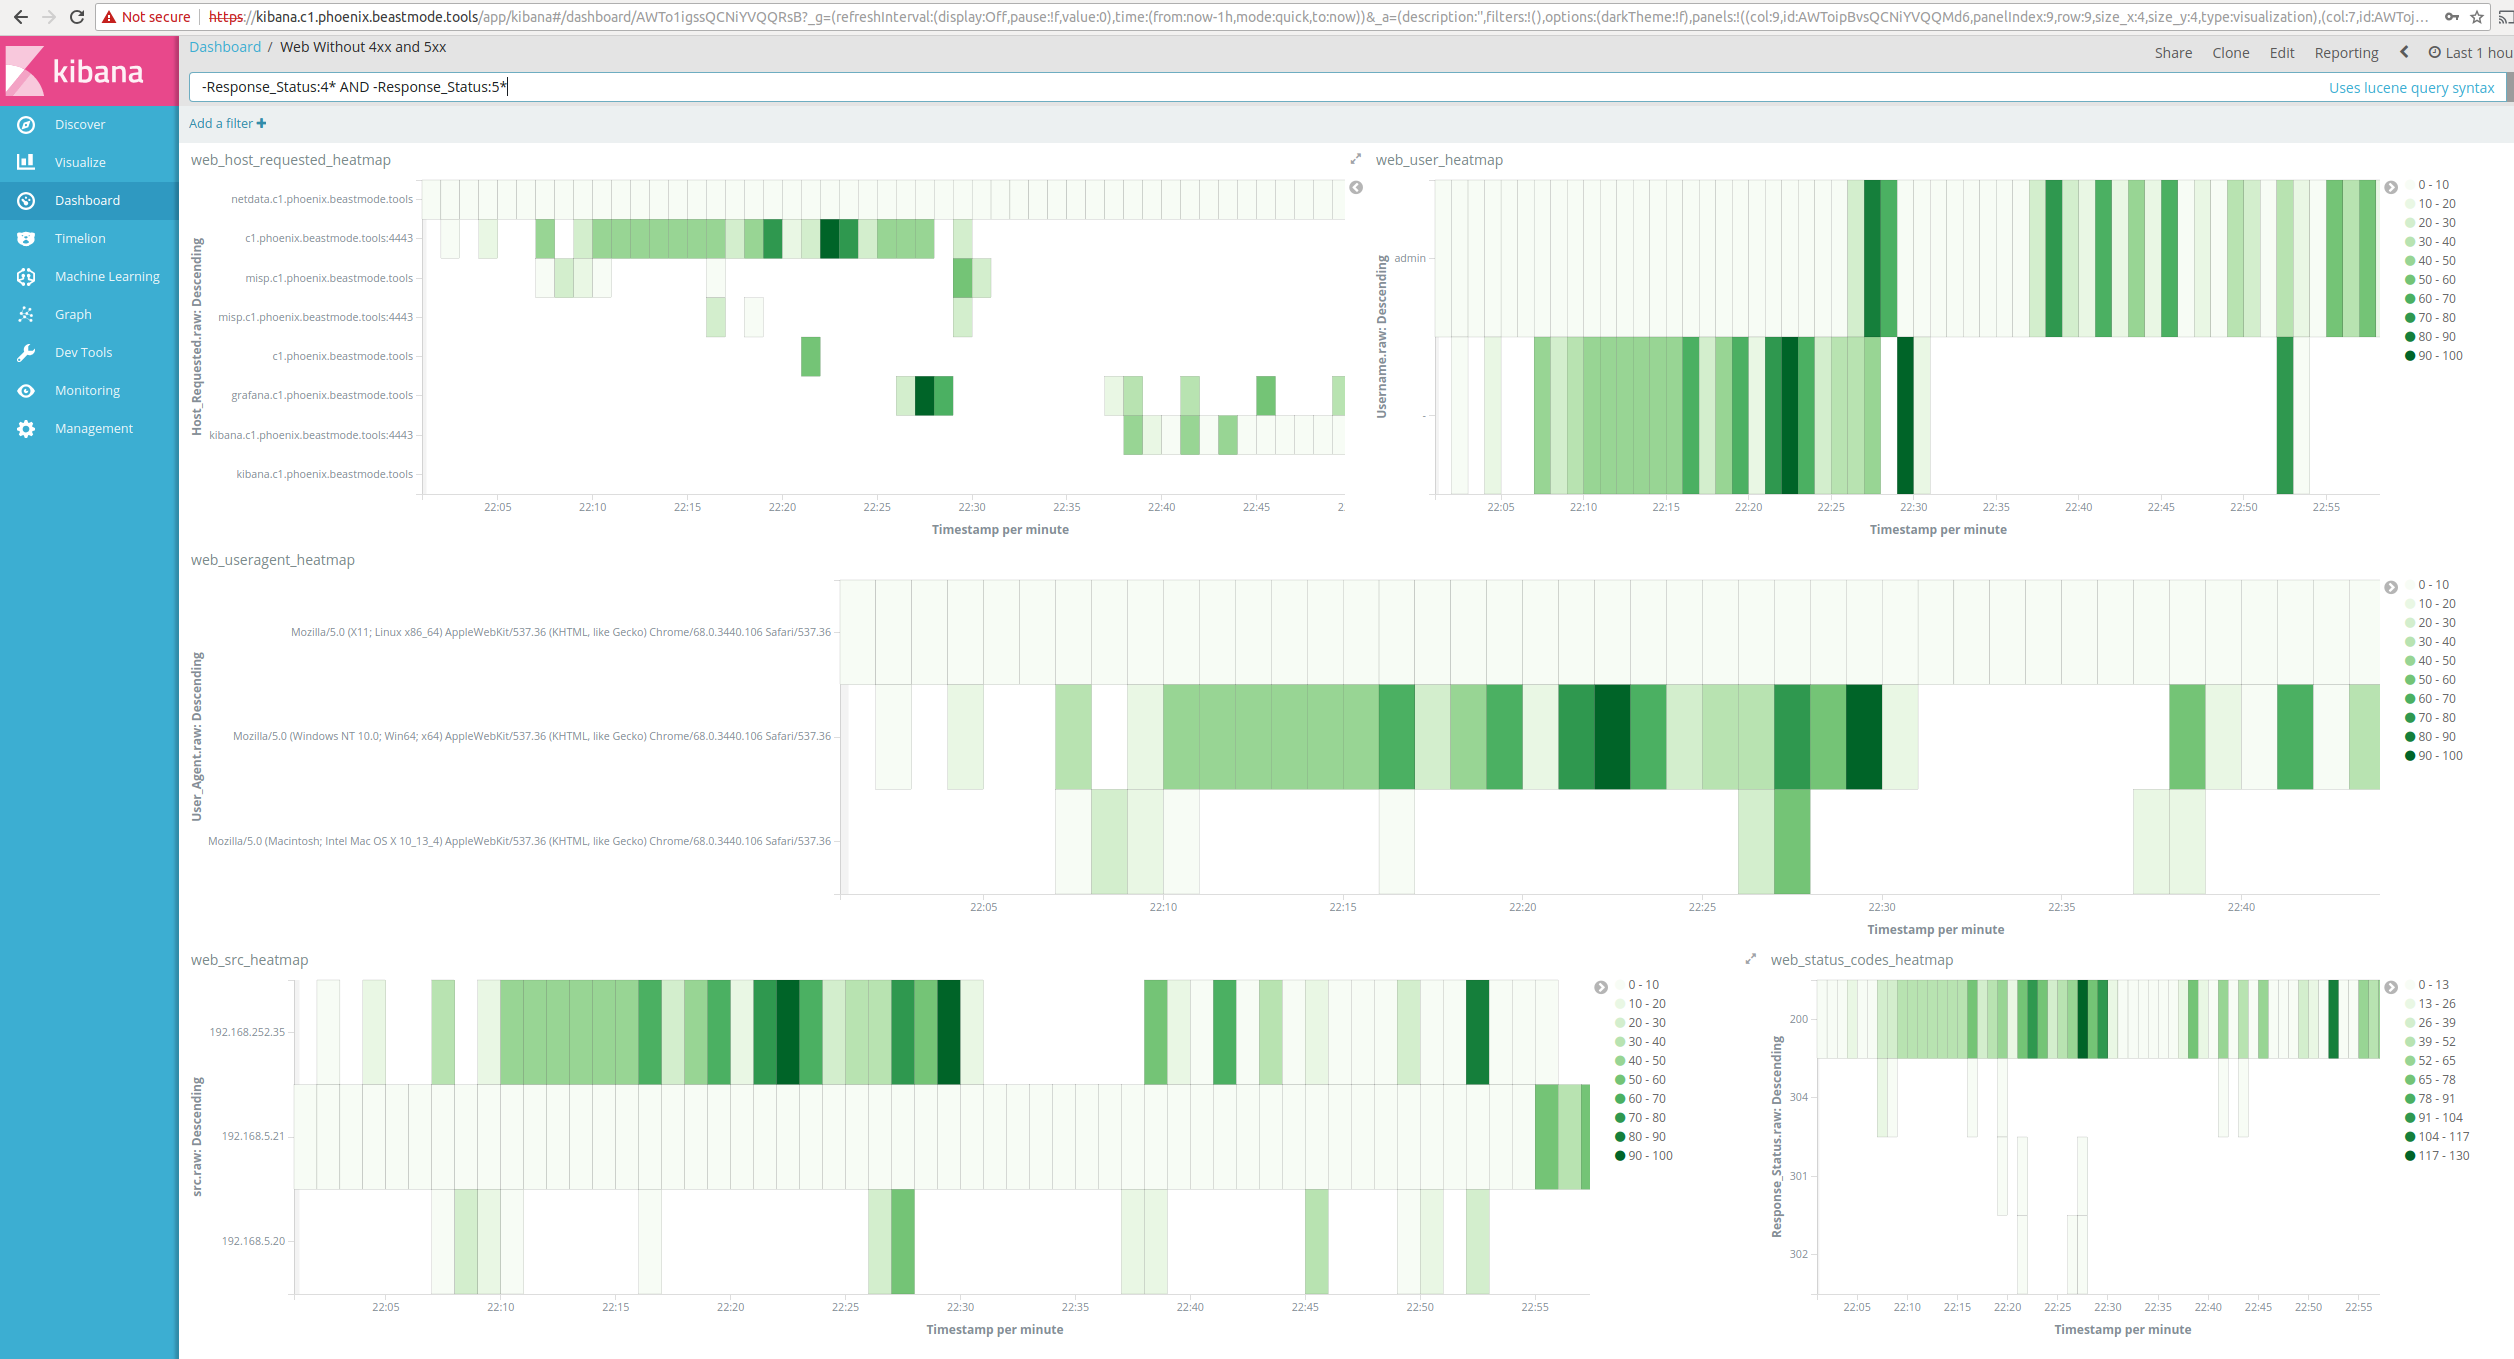
Task: Expand the web_host_requested_heatmap panel to fullscreen
Action: click(1356, 159)
